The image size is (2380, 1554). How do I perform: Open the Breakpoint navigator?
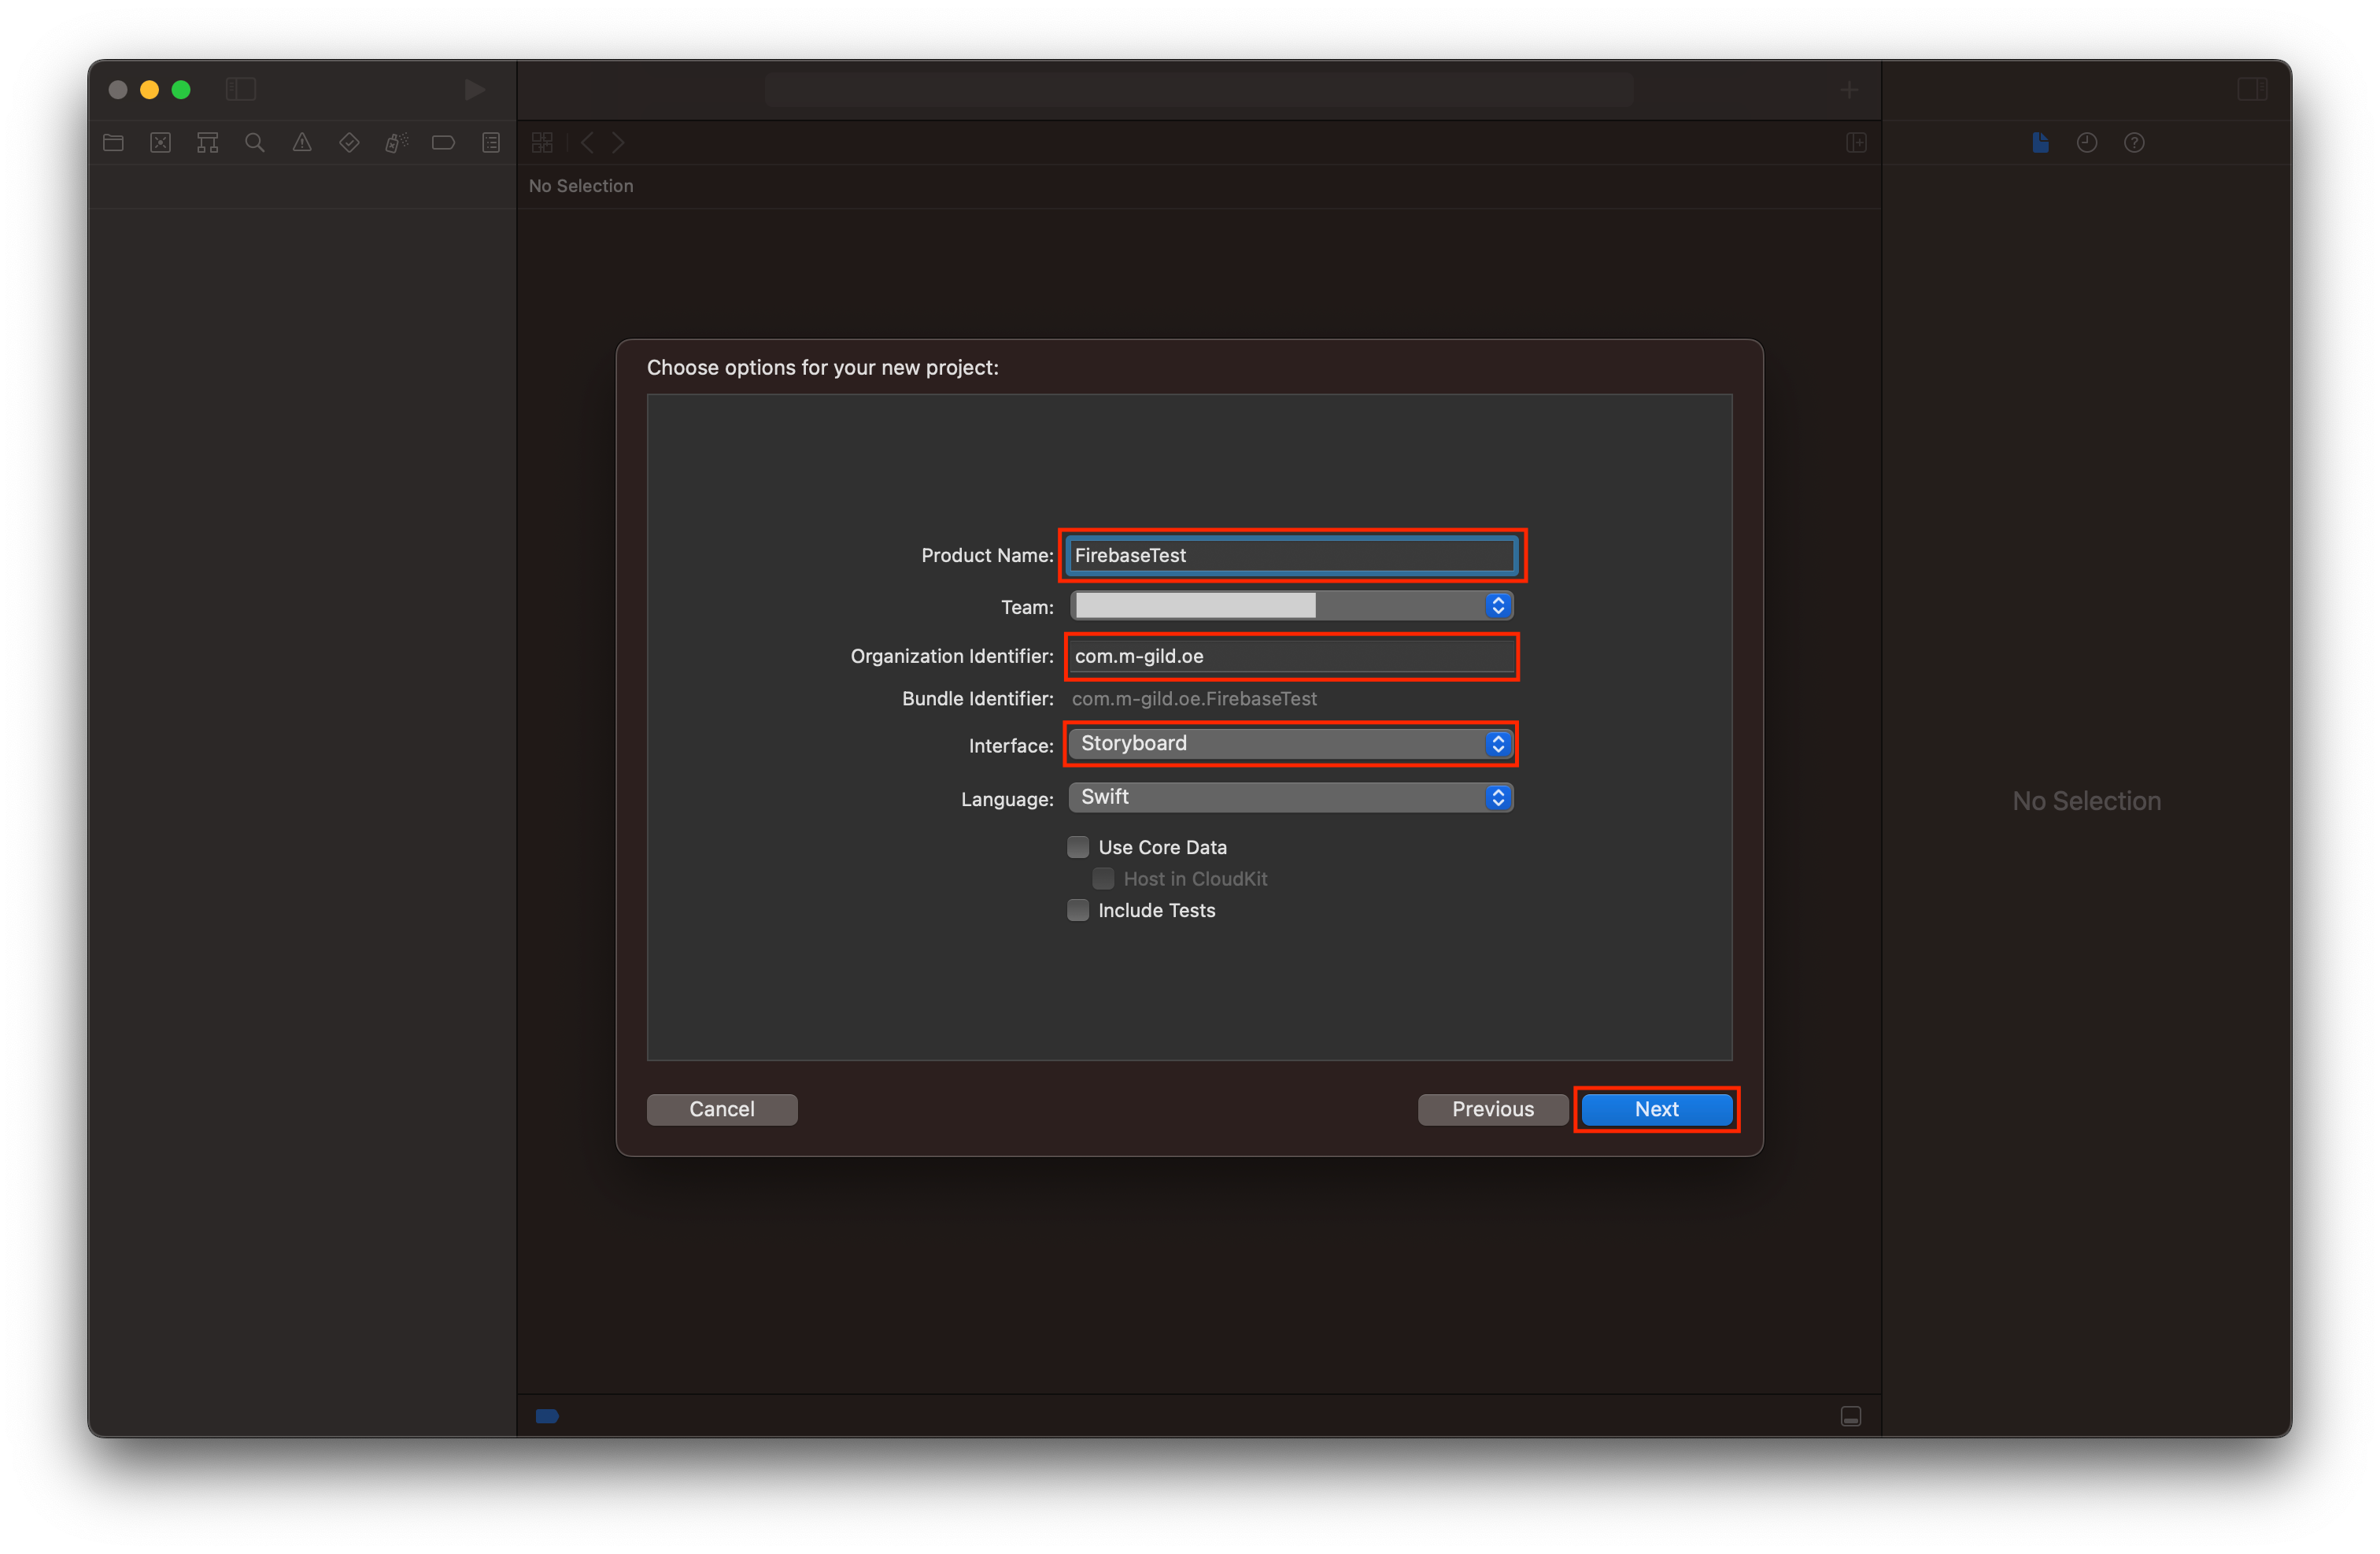(x=443, y=143)
